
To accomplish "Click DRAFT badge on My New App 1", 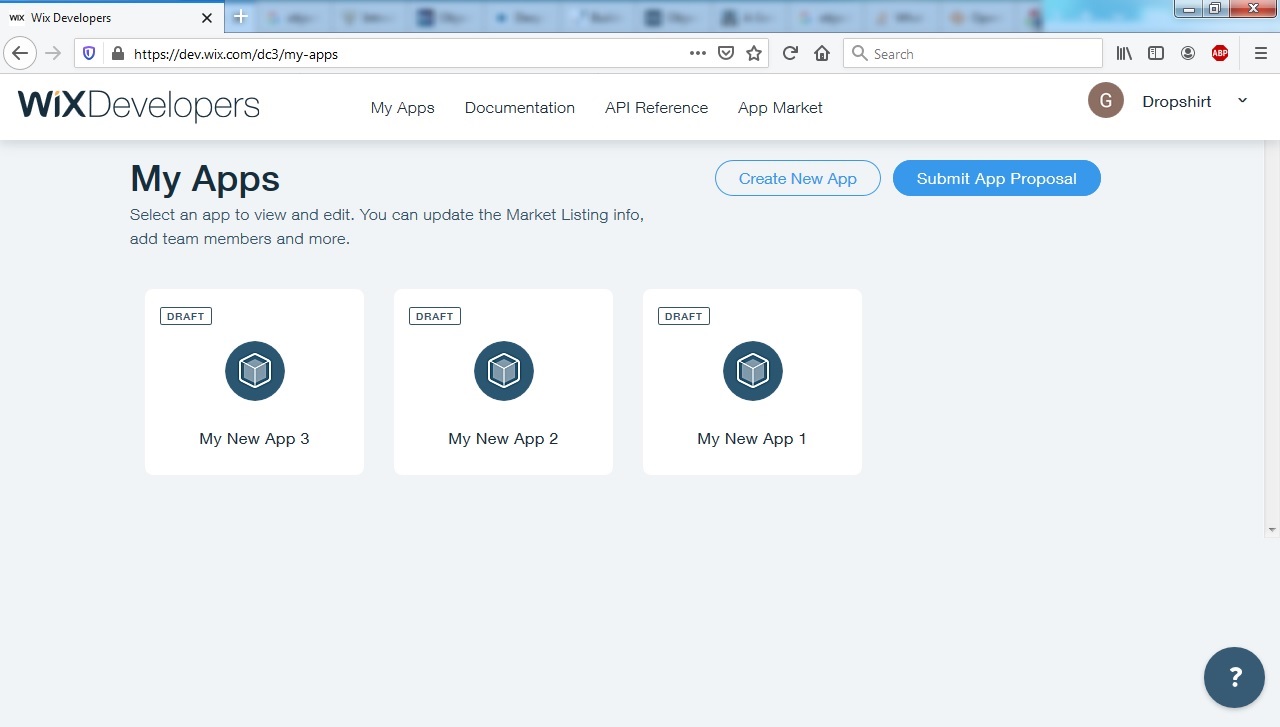I will click(684, 316).
